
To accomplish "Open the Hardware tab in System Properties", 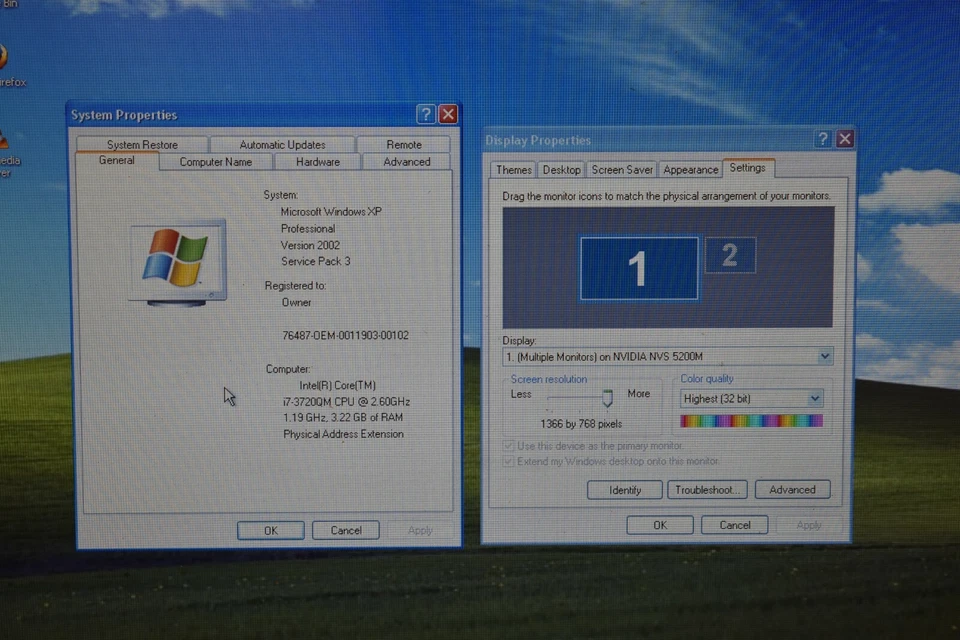I will point(316,161).
